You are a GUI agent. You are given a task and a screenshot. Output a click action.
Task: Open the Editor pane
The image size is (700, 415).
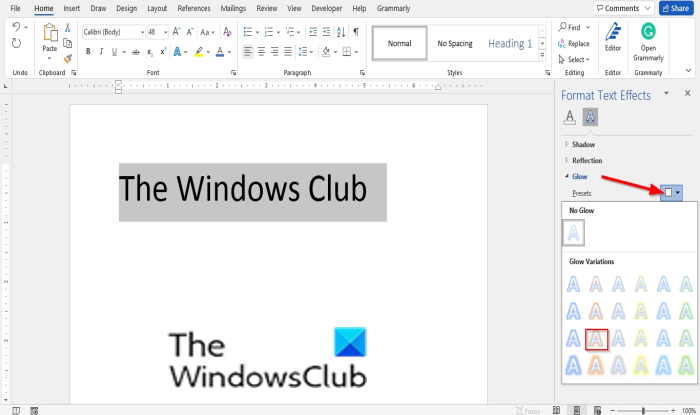pos(613,37)
